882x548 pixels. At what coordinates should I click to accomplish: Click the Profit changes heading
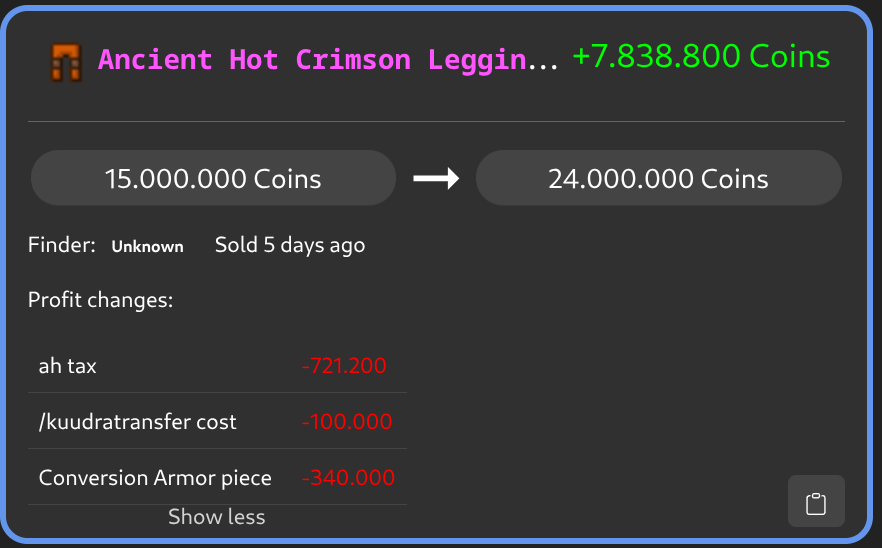click(101, 300)
